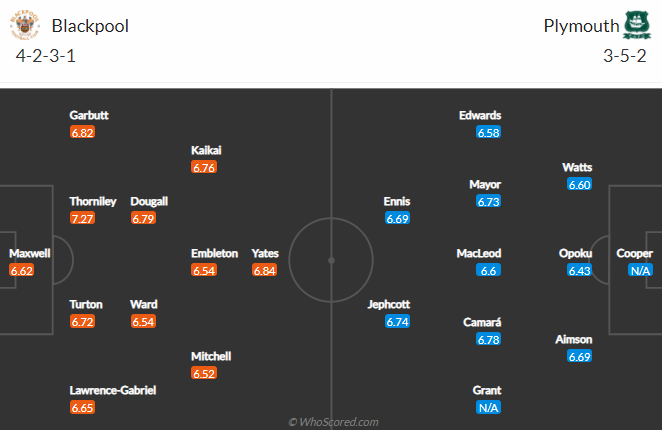Click on player Kaikai
The image size is (662, 430).
206,150
